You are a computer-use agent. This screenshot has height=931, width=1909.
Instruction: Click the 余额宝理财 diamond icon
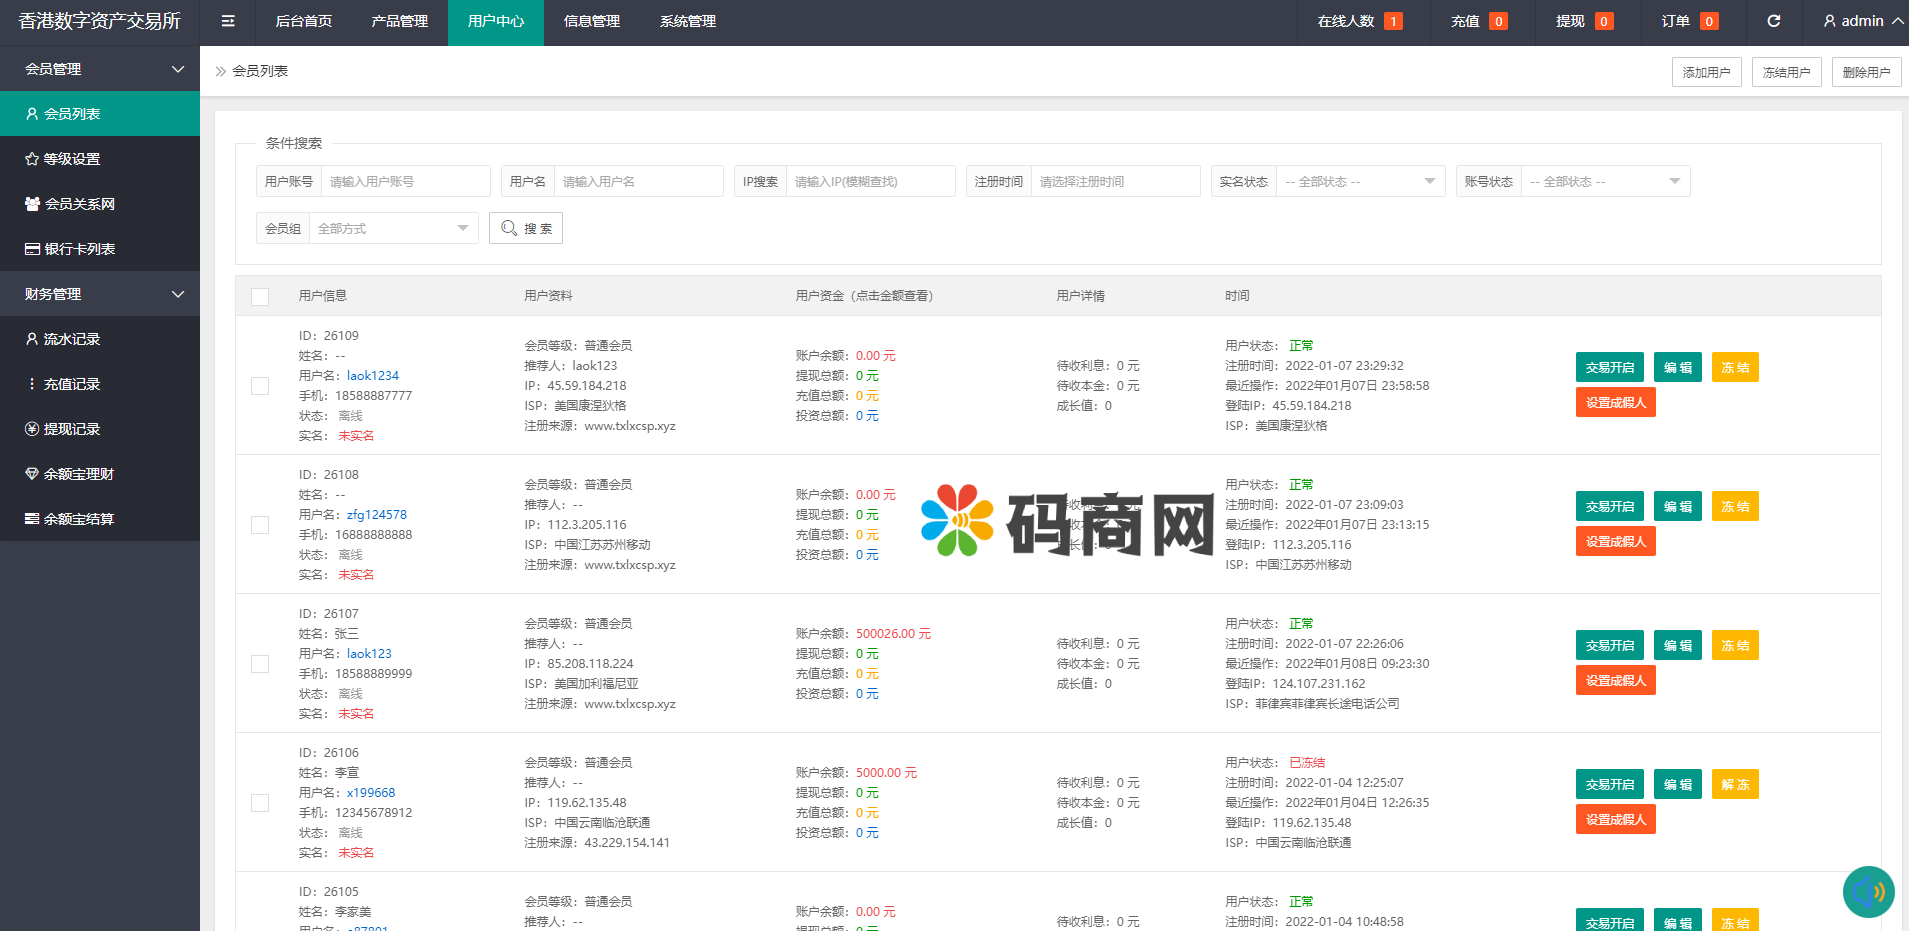click(32, 474)
